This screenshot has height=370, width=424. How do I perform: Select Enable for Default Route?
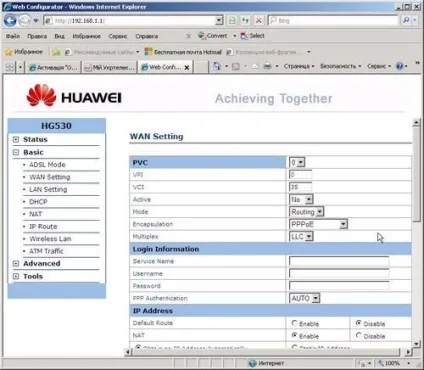[294, 323]
